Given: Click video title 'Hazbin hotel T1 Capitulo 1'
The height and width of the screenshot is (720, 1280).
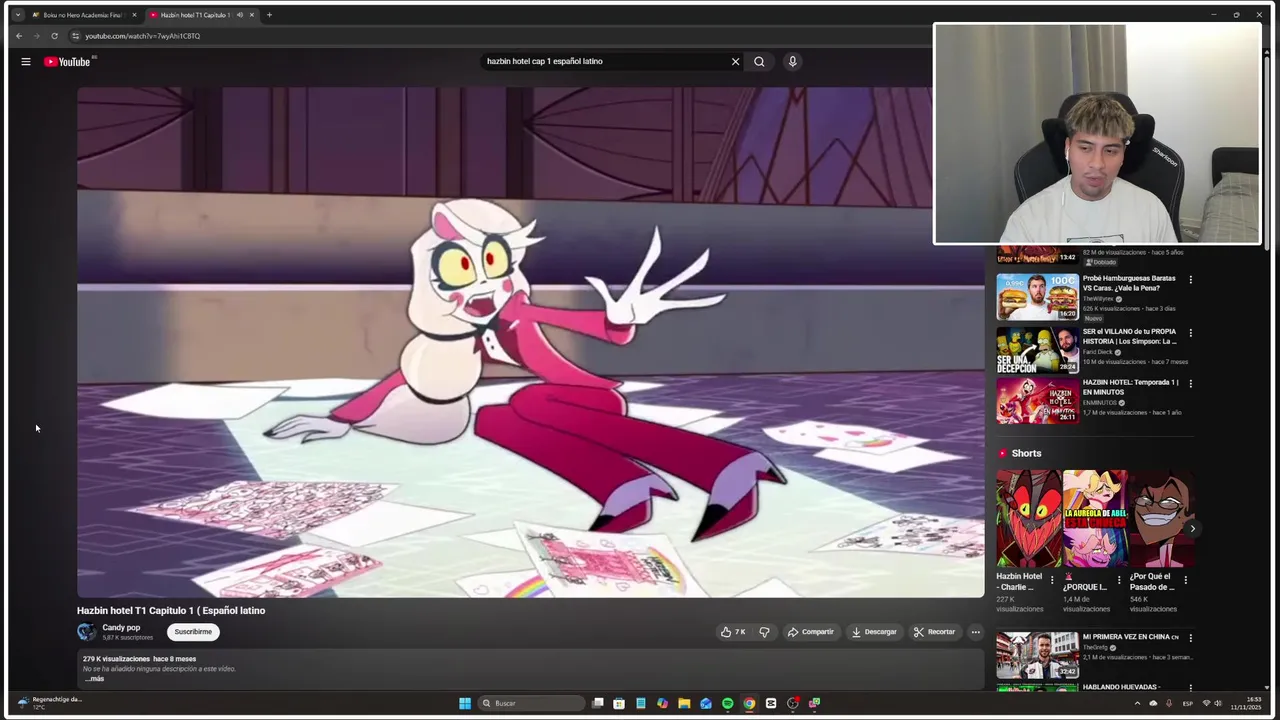Looking at the screenshot, I should (171, 610).
